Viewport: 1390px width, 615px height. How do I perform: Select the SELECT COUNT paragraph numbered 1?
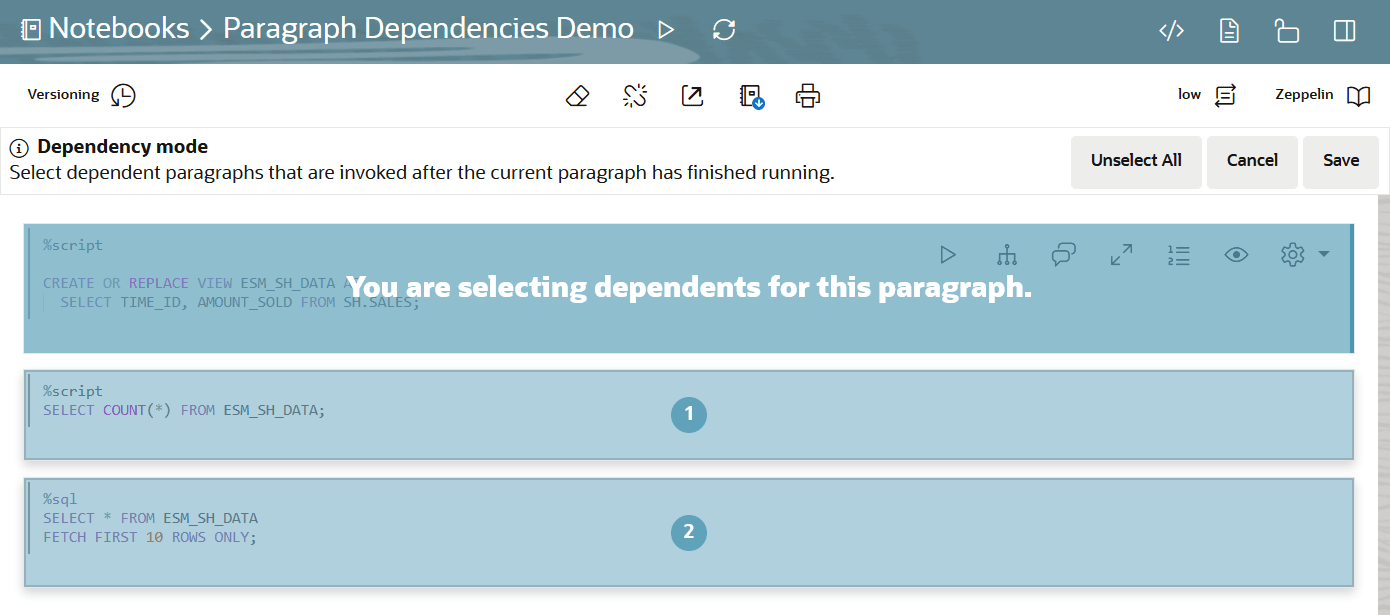pyautogui.click(x=688, y=415)
